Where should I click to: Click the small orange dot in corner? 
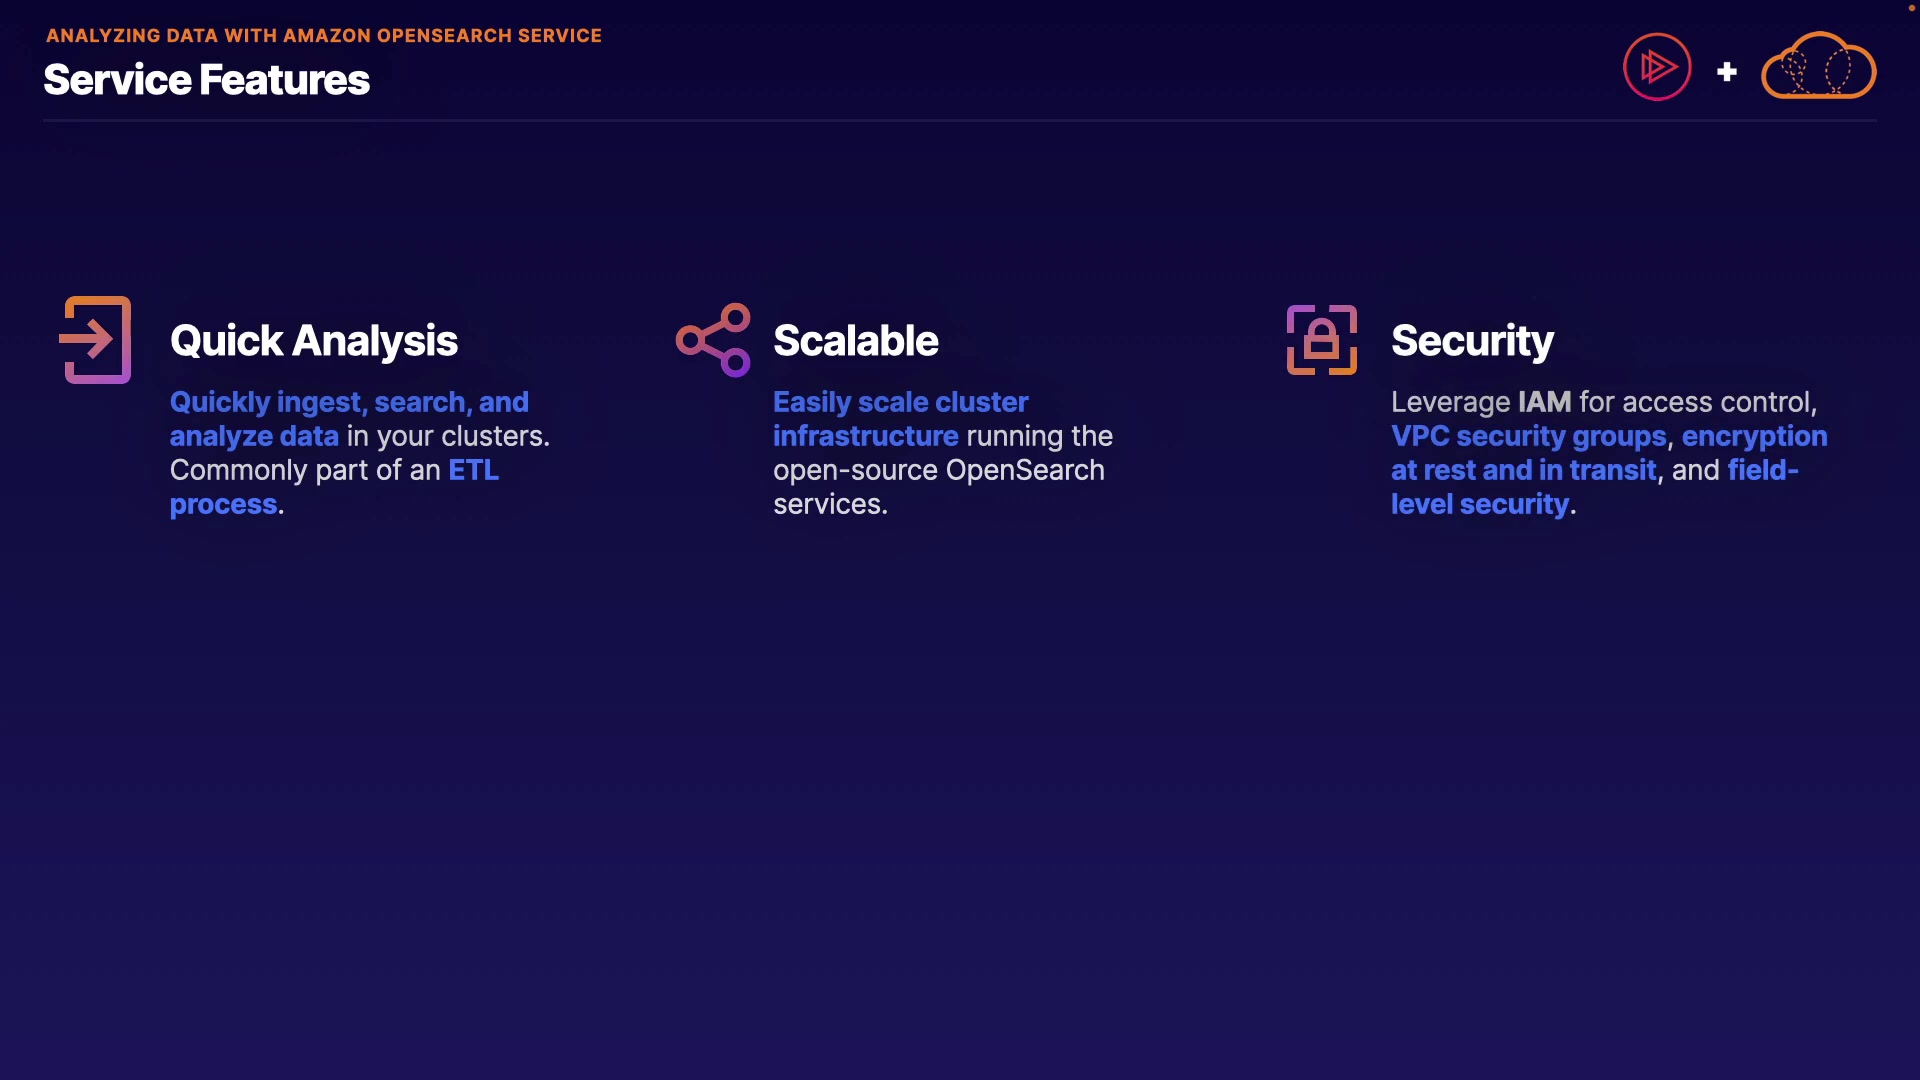1911,8
